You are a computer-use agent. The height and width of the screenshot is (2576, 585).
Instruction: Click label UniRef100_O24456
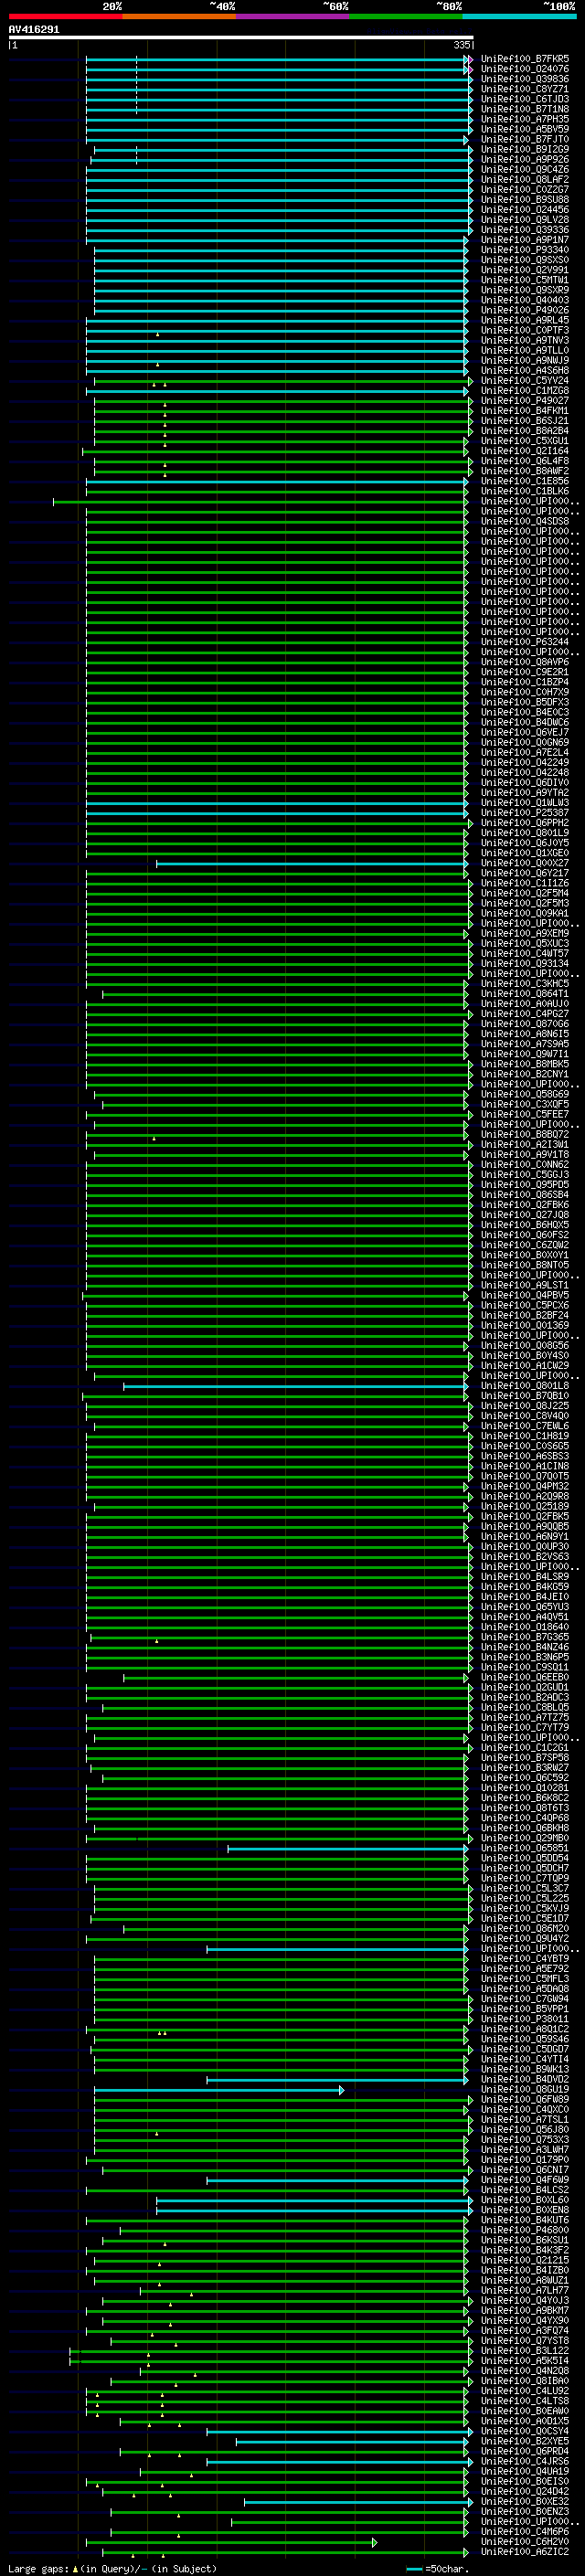[x=525, y=209]
